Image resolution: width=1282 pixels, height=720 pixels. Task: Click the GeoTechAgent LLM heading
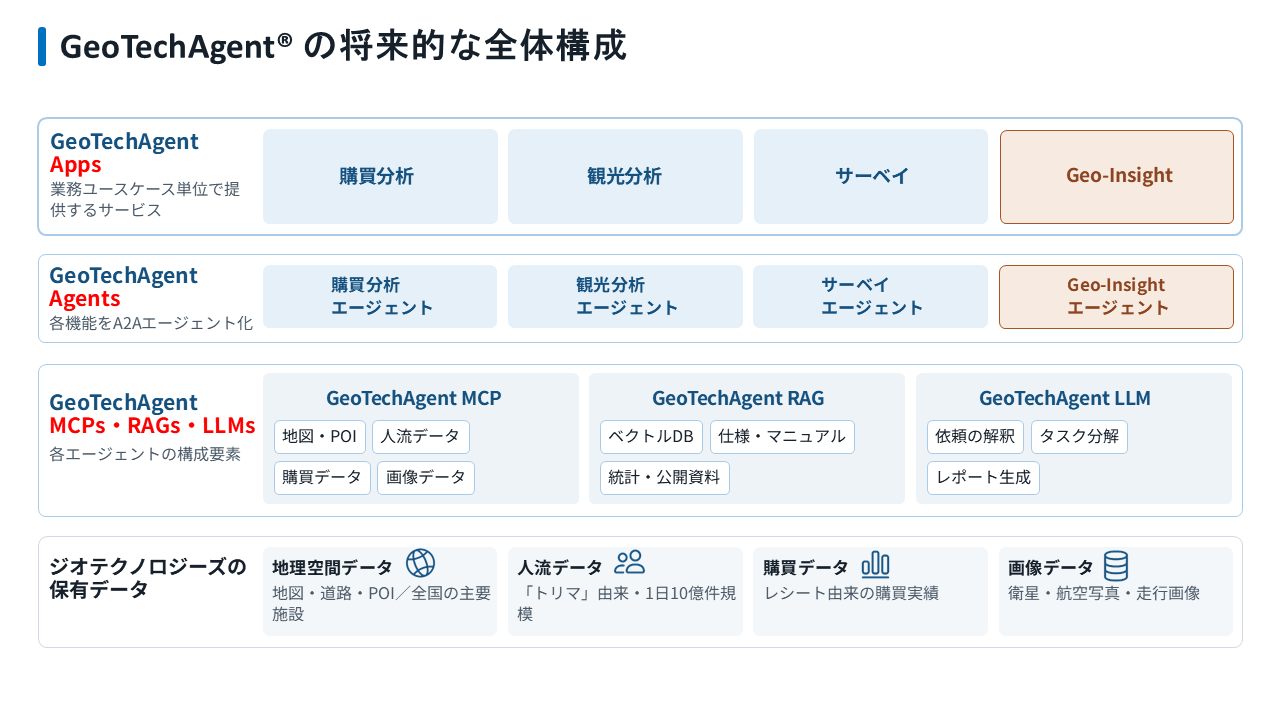1065,398
